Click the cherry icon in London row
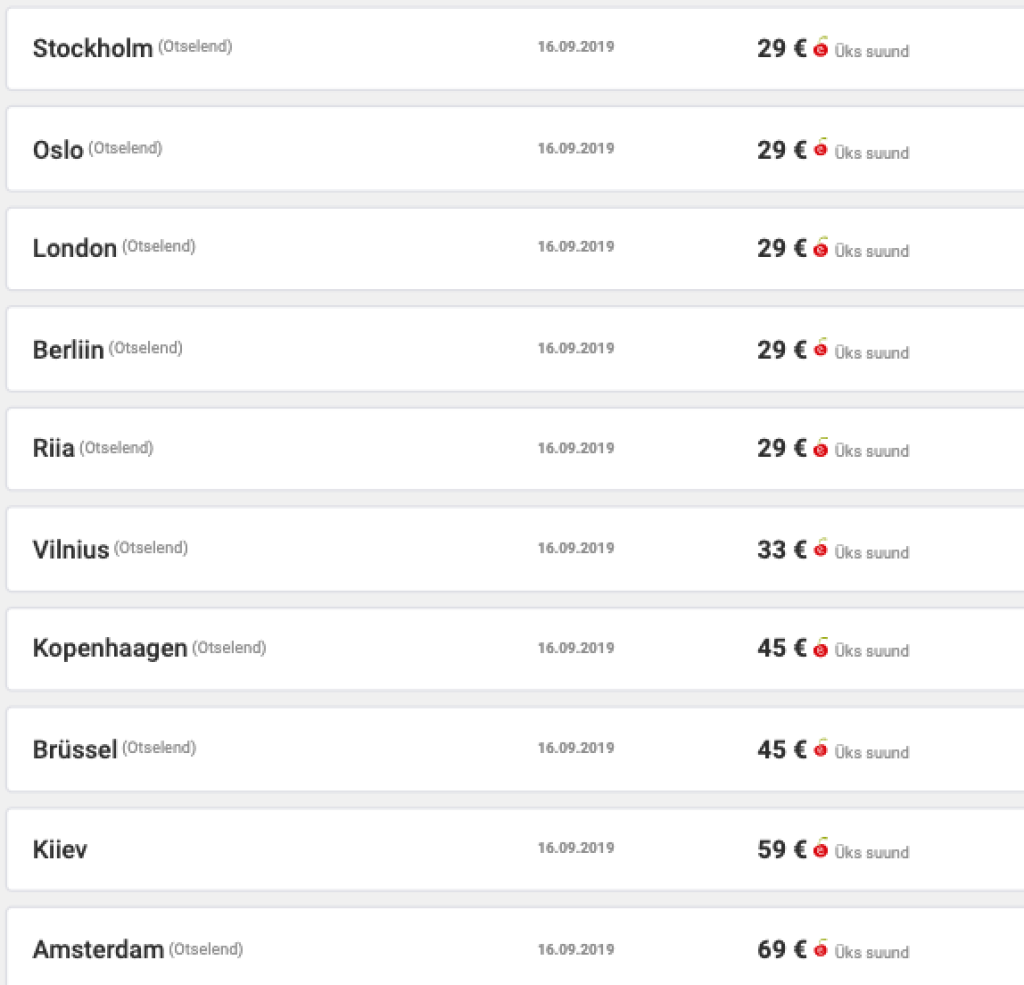 [x=821, y=248]
